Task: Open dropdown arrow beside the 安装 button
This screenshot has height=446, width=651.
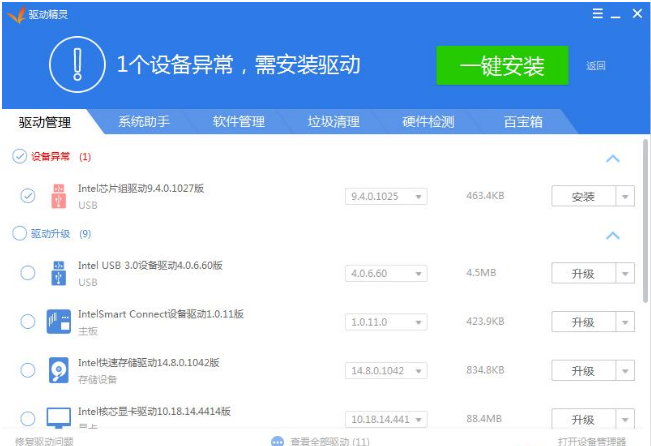Action: tap(626, 197)
